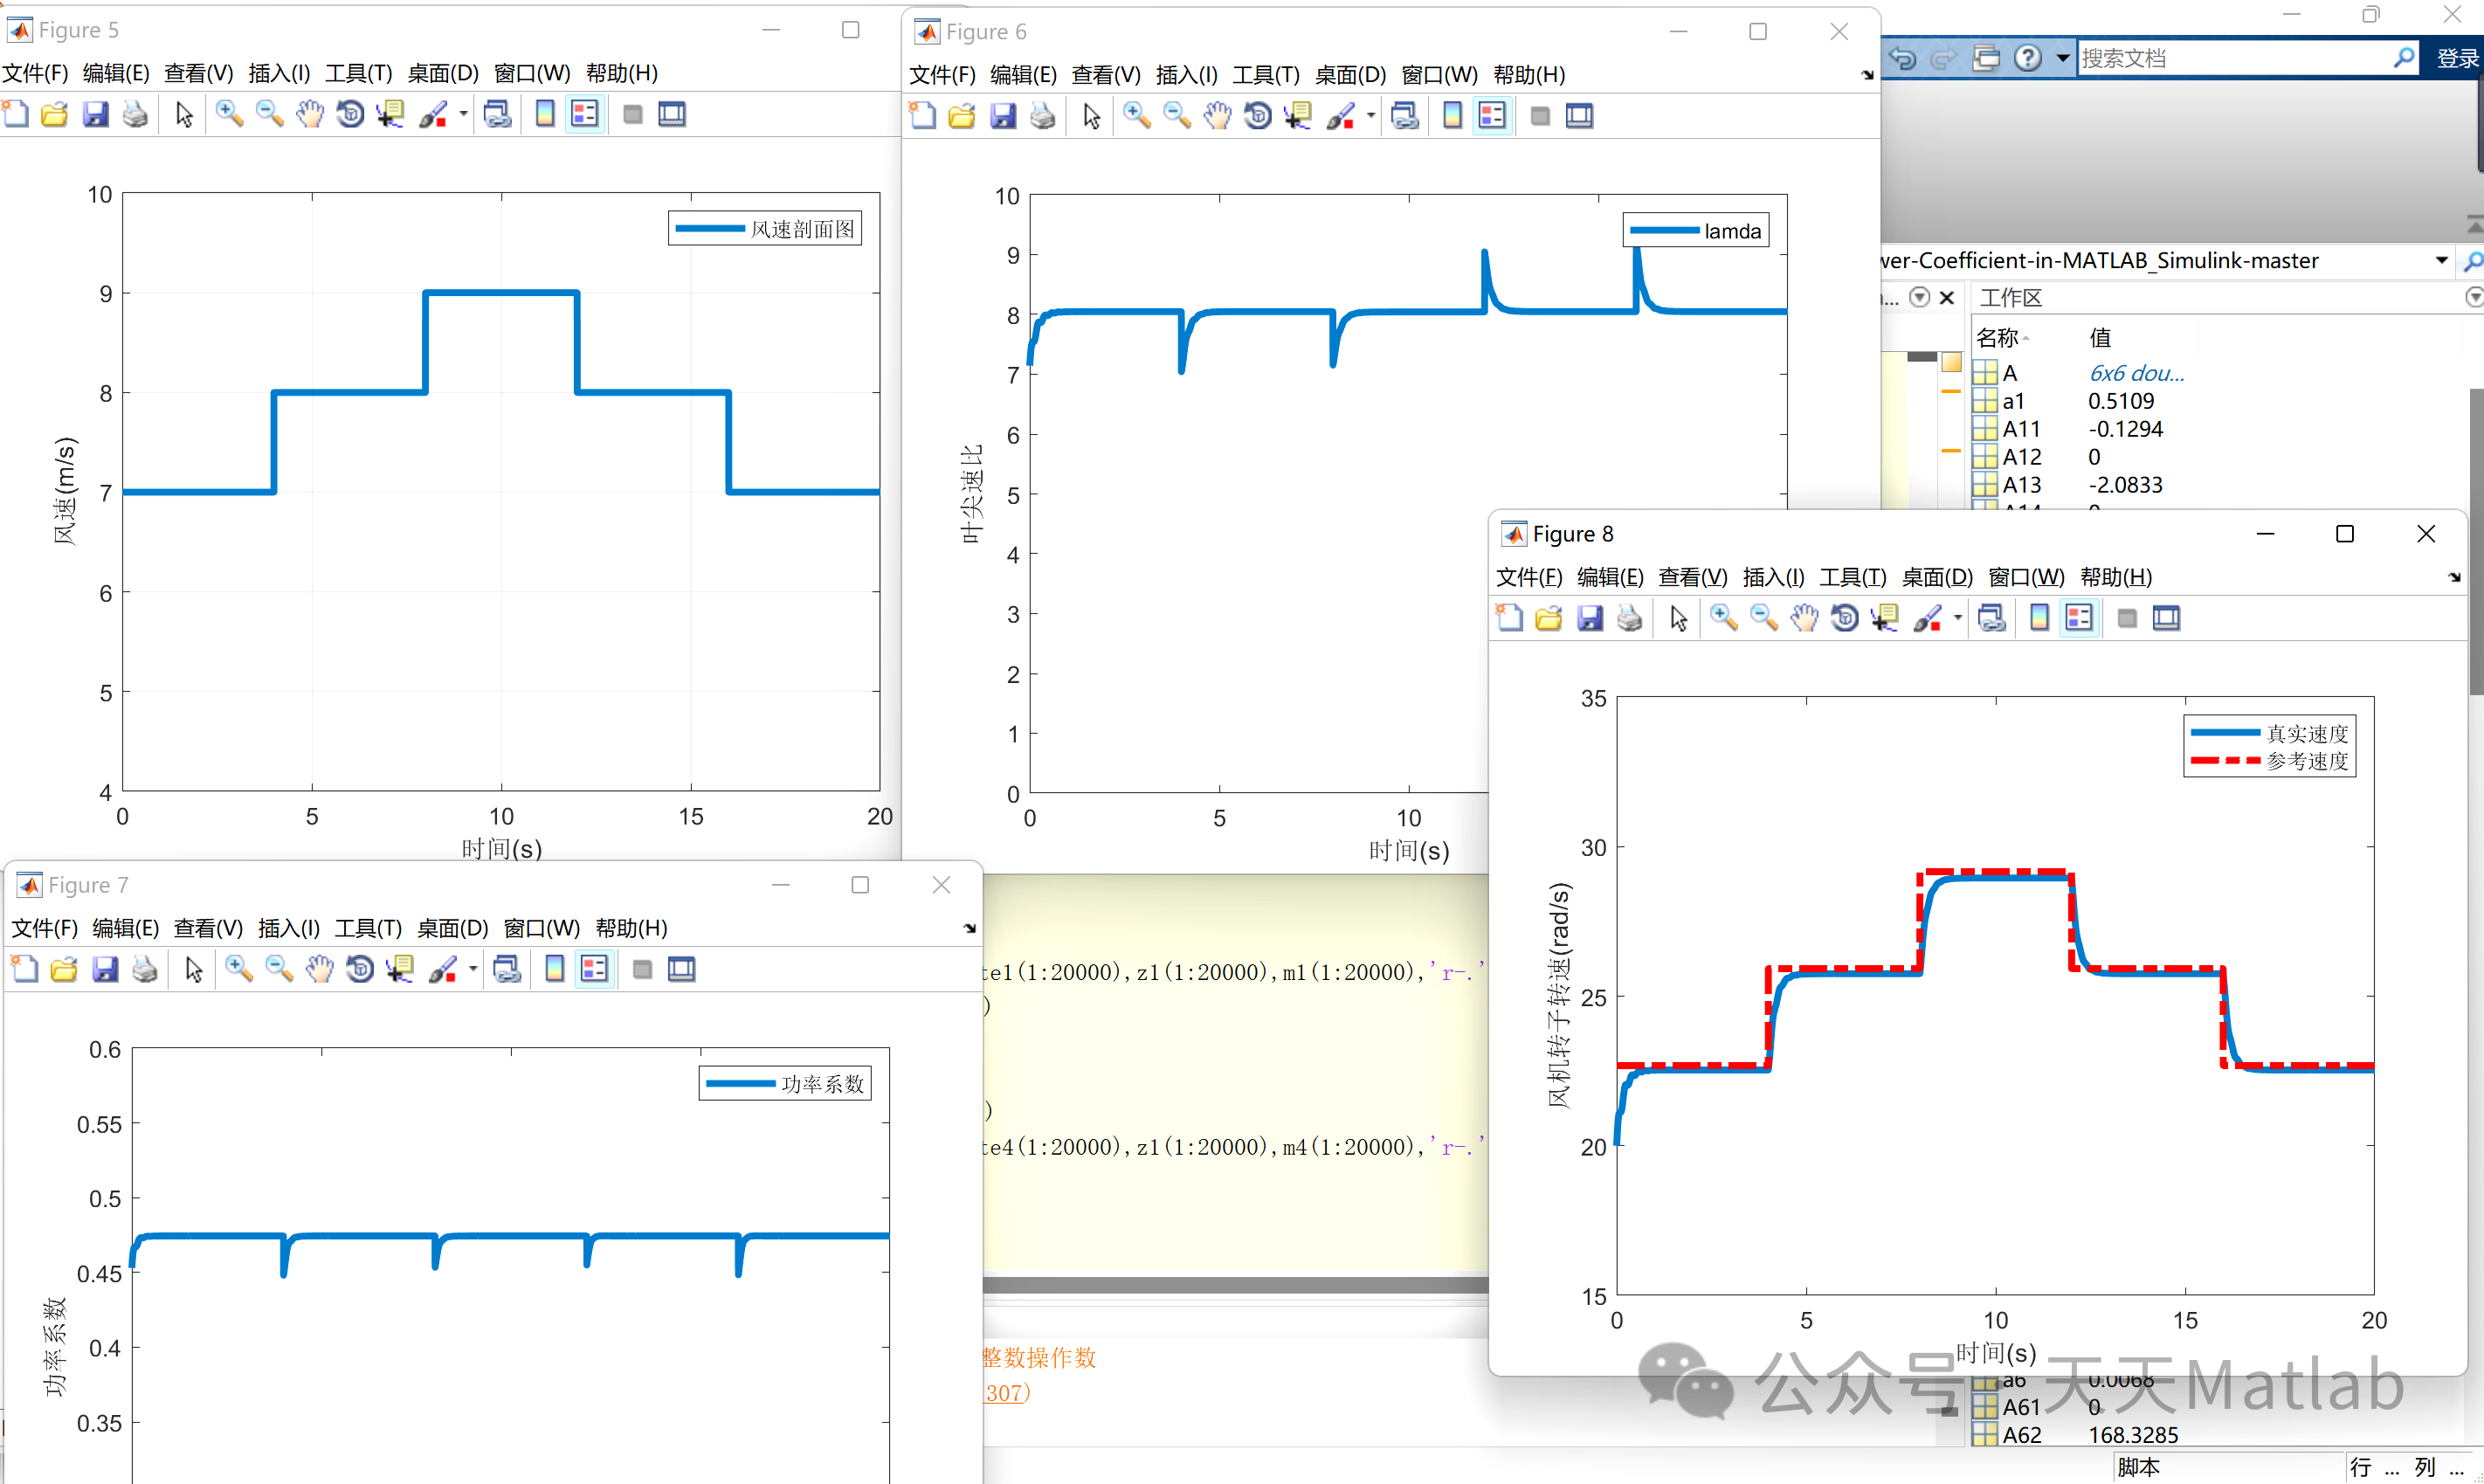Dock Figure 8 using arrow icon

pos(2454,577)
